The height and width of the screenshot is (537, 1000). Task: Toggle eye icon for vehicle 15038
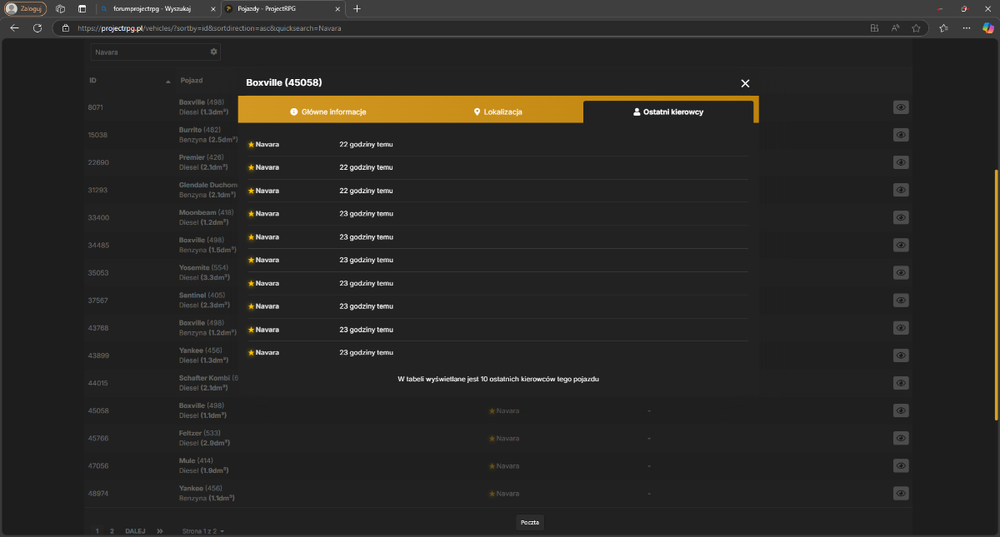pos(901,135)
